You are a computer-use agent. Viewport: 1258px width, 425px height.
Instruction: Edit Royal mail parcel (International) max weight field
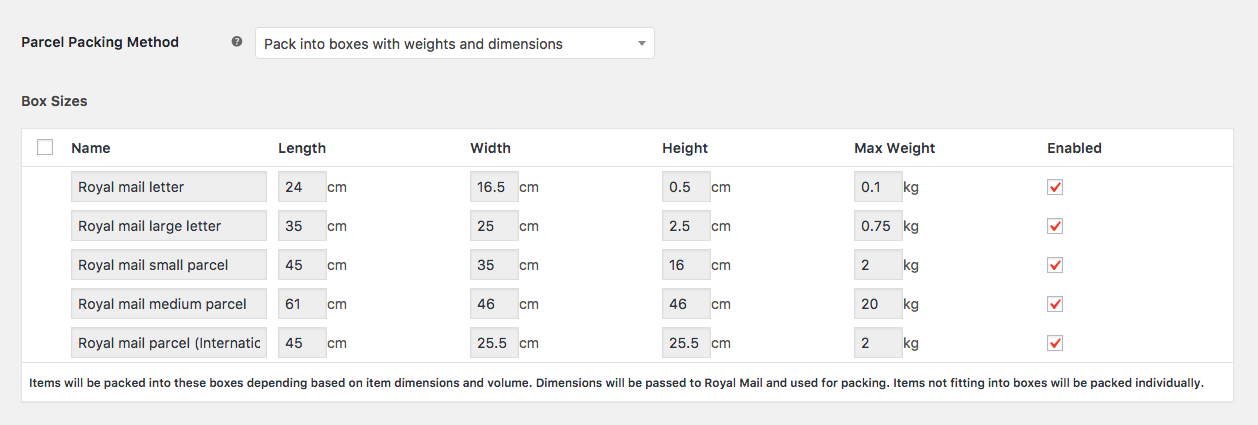pos(878,343)
